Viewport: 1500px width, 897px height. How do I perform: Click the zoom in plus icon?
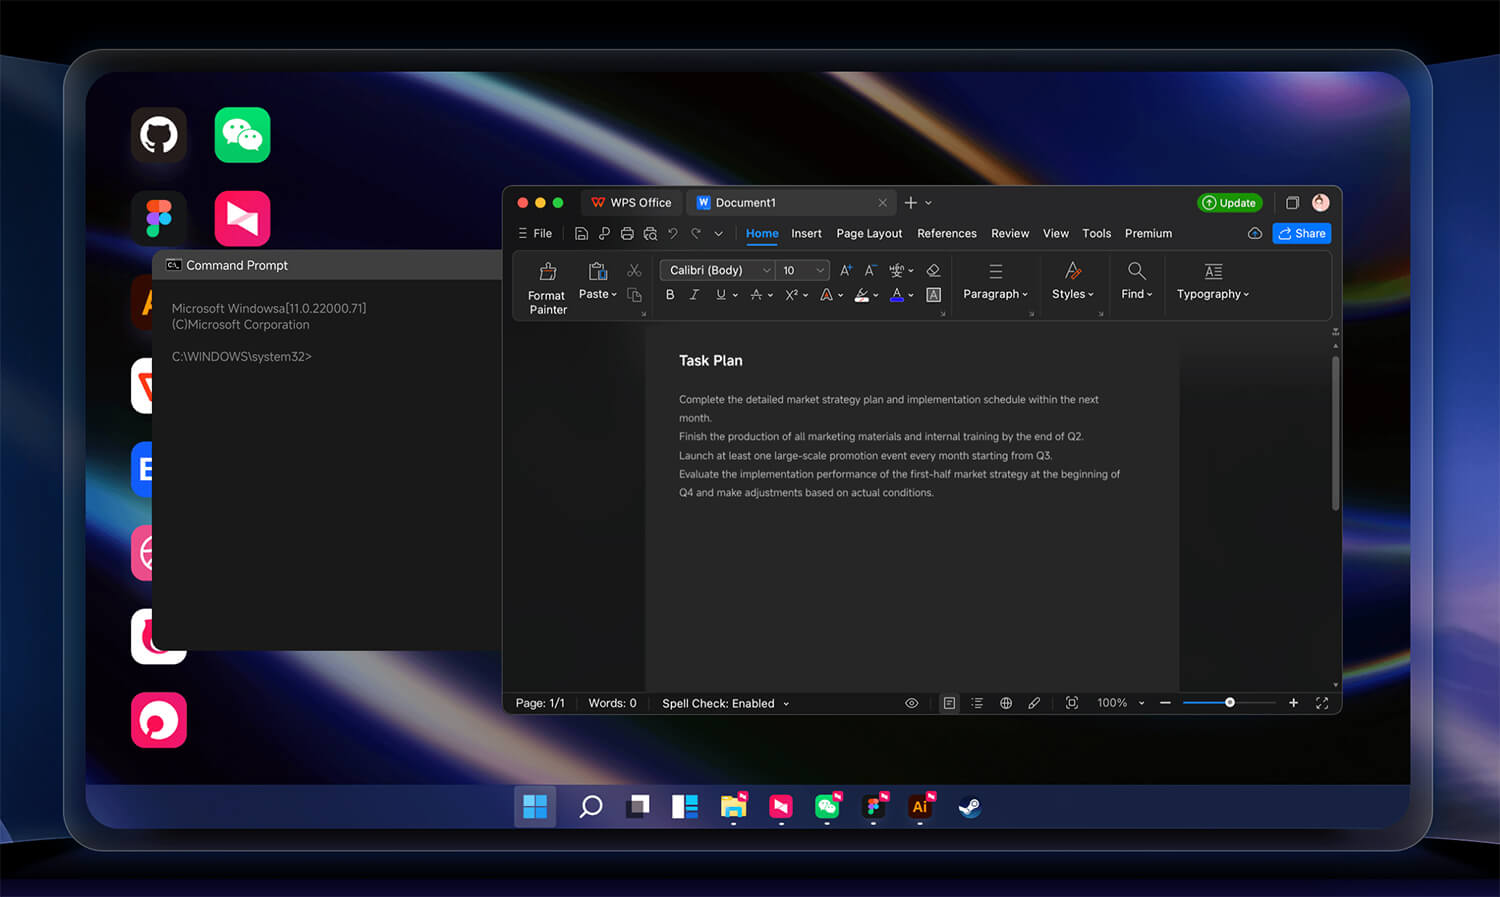(x=1293, y=703)
